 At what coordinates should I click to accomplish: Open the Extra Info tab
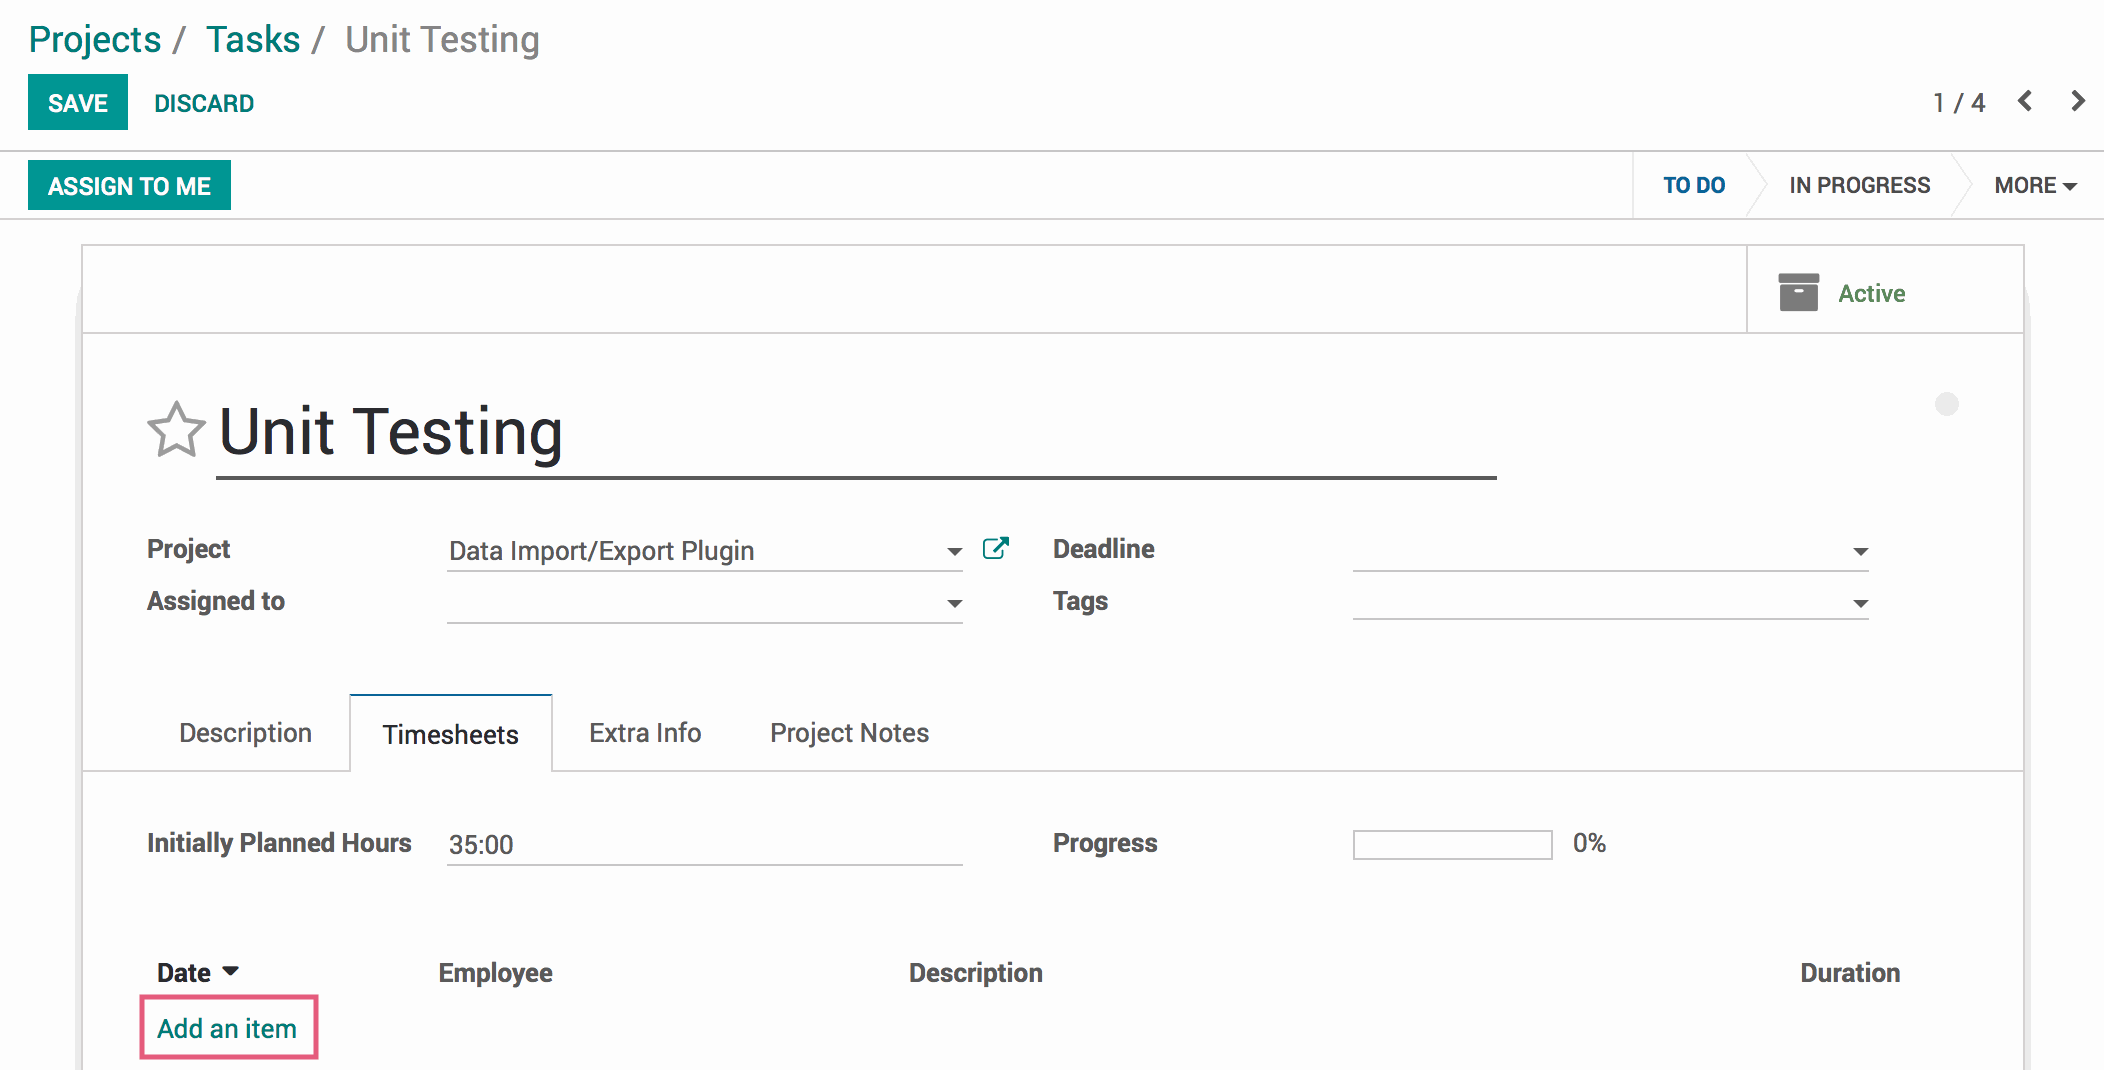click(645, 733)
